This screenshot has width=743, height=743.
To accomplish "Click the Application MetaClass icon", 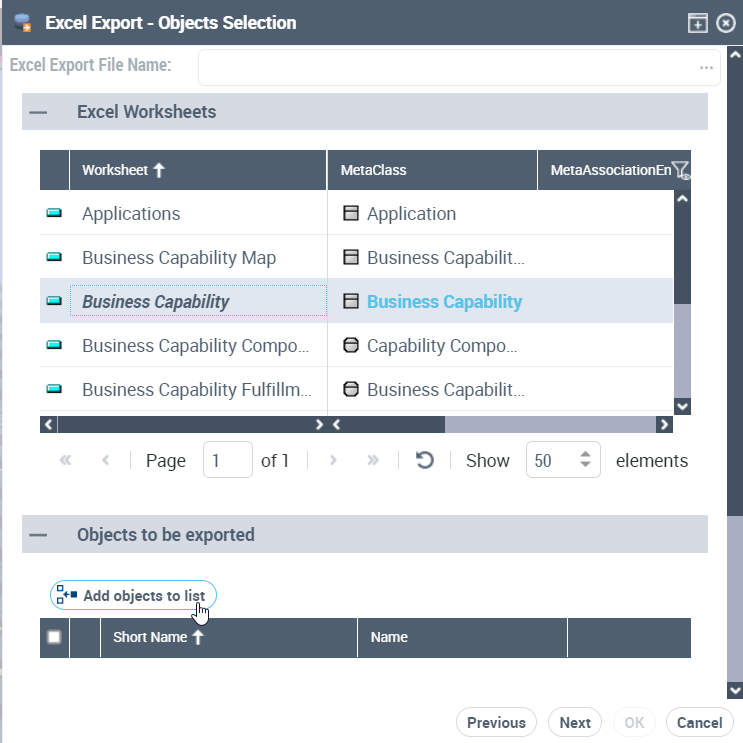I will tap(351, 213).
